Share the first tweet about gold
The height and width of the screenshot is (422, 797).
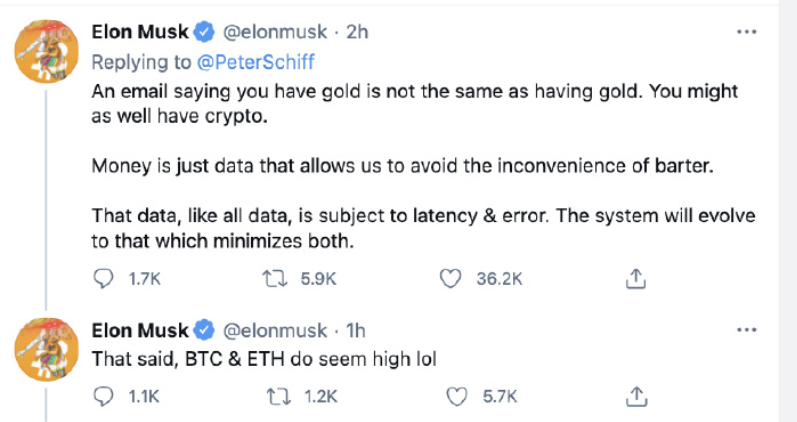(633, 280)
